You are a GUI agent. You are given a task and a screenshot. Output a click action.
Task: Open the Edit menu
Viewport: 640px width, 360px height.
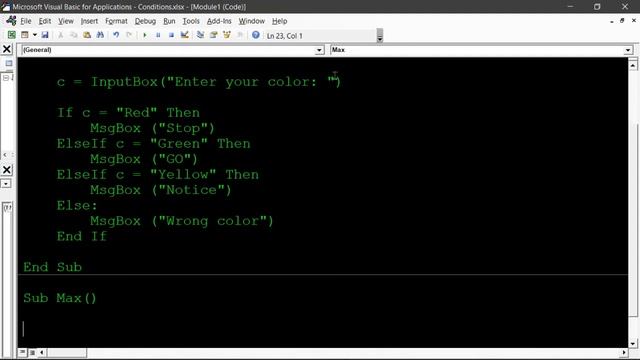point(44,21)
